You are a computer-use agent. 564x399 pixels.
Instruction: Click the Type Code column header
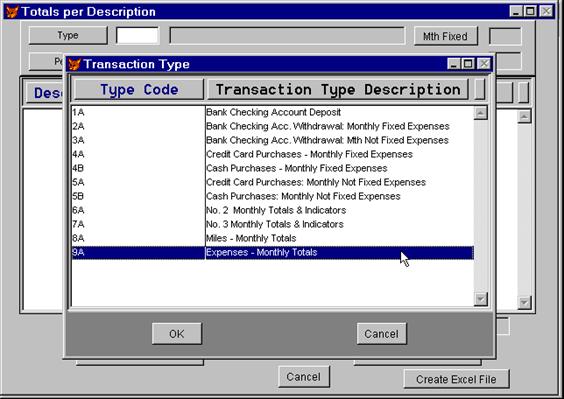click(139, 90)
